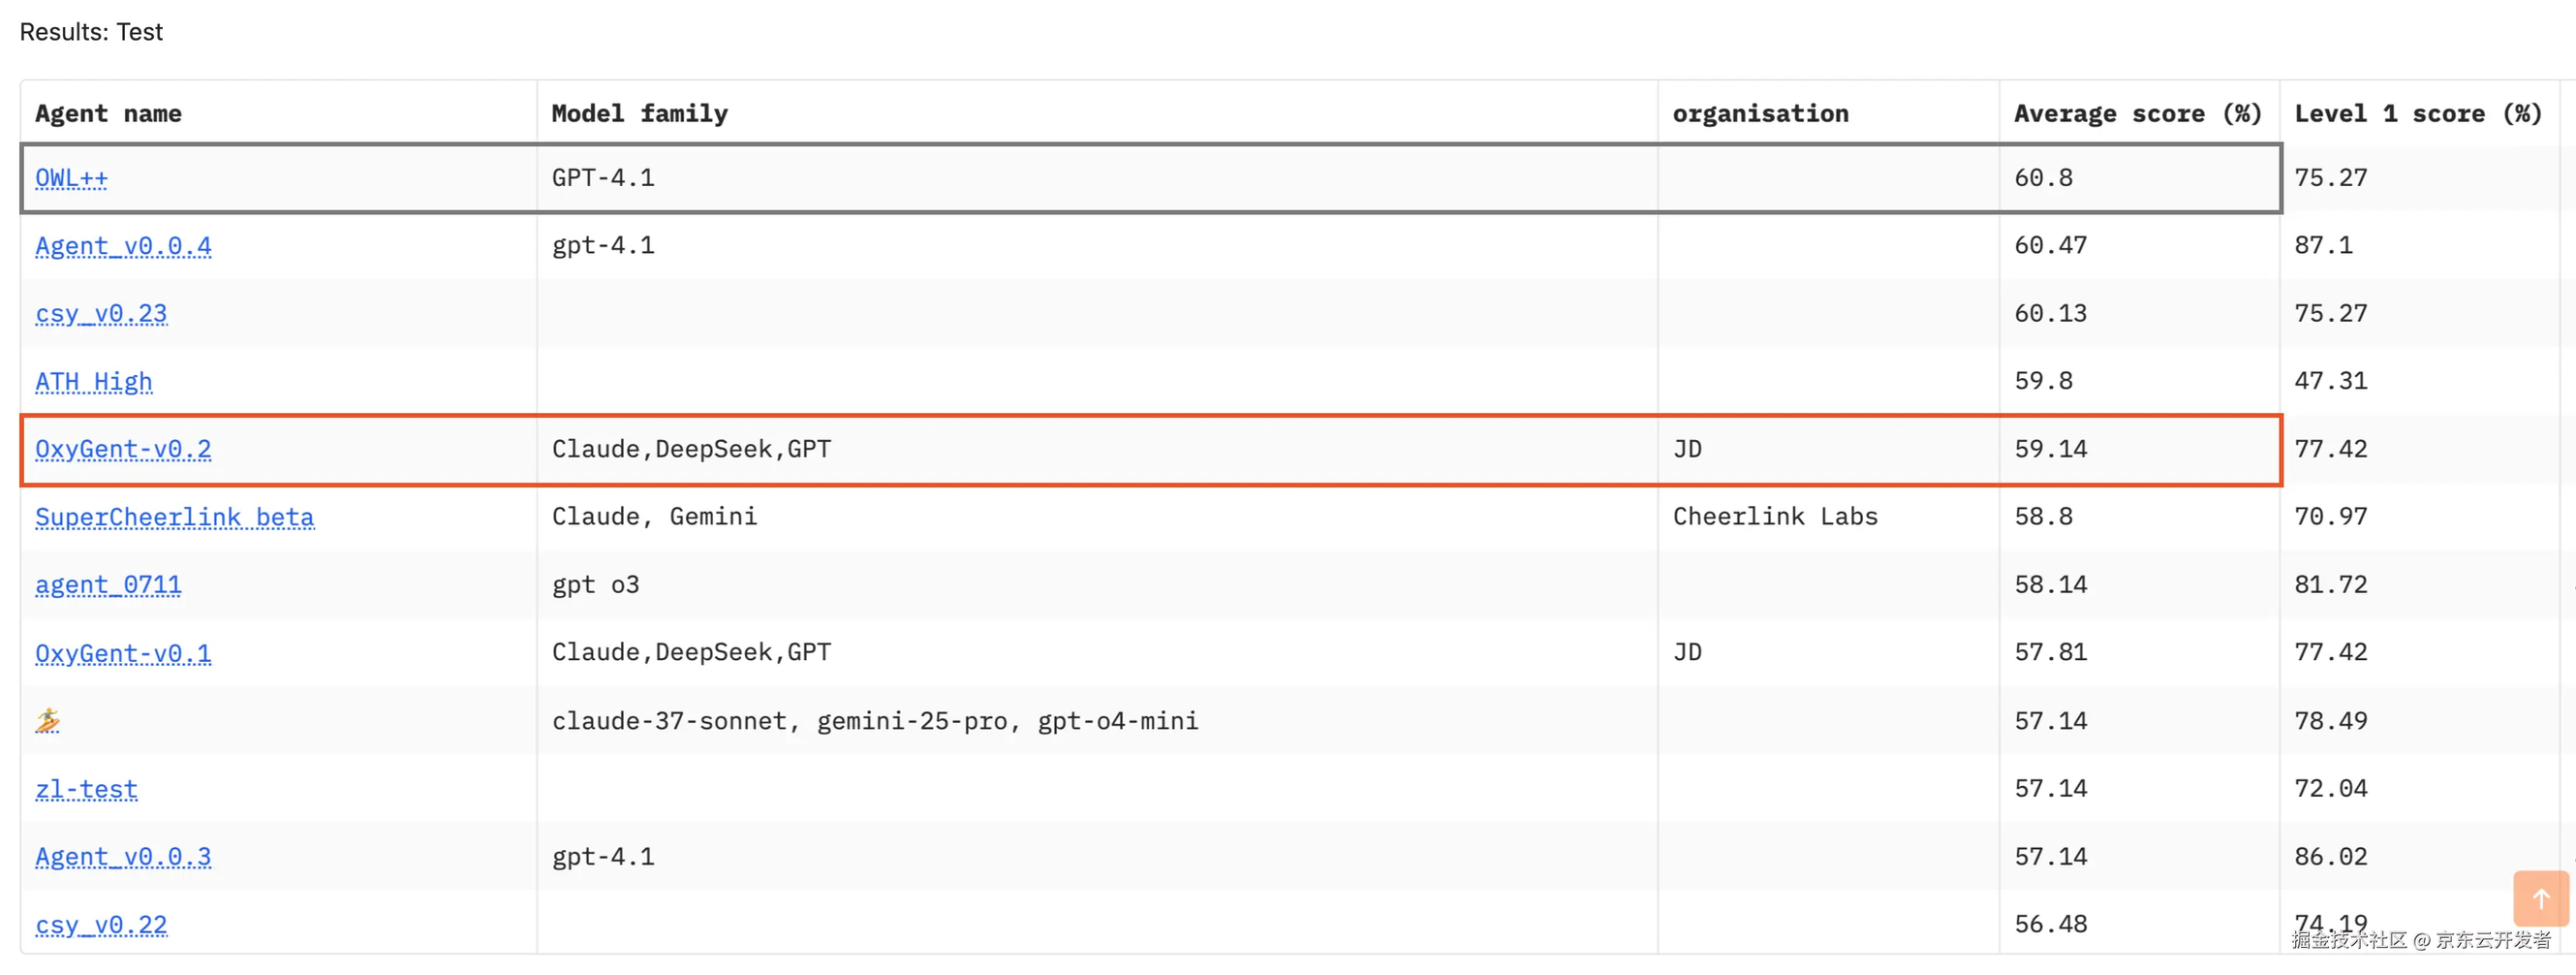Image resolution: width=2576 pixels, height=975 pixels.
Task: Sort by Average score (%) header
Action: pos(2137,114)
